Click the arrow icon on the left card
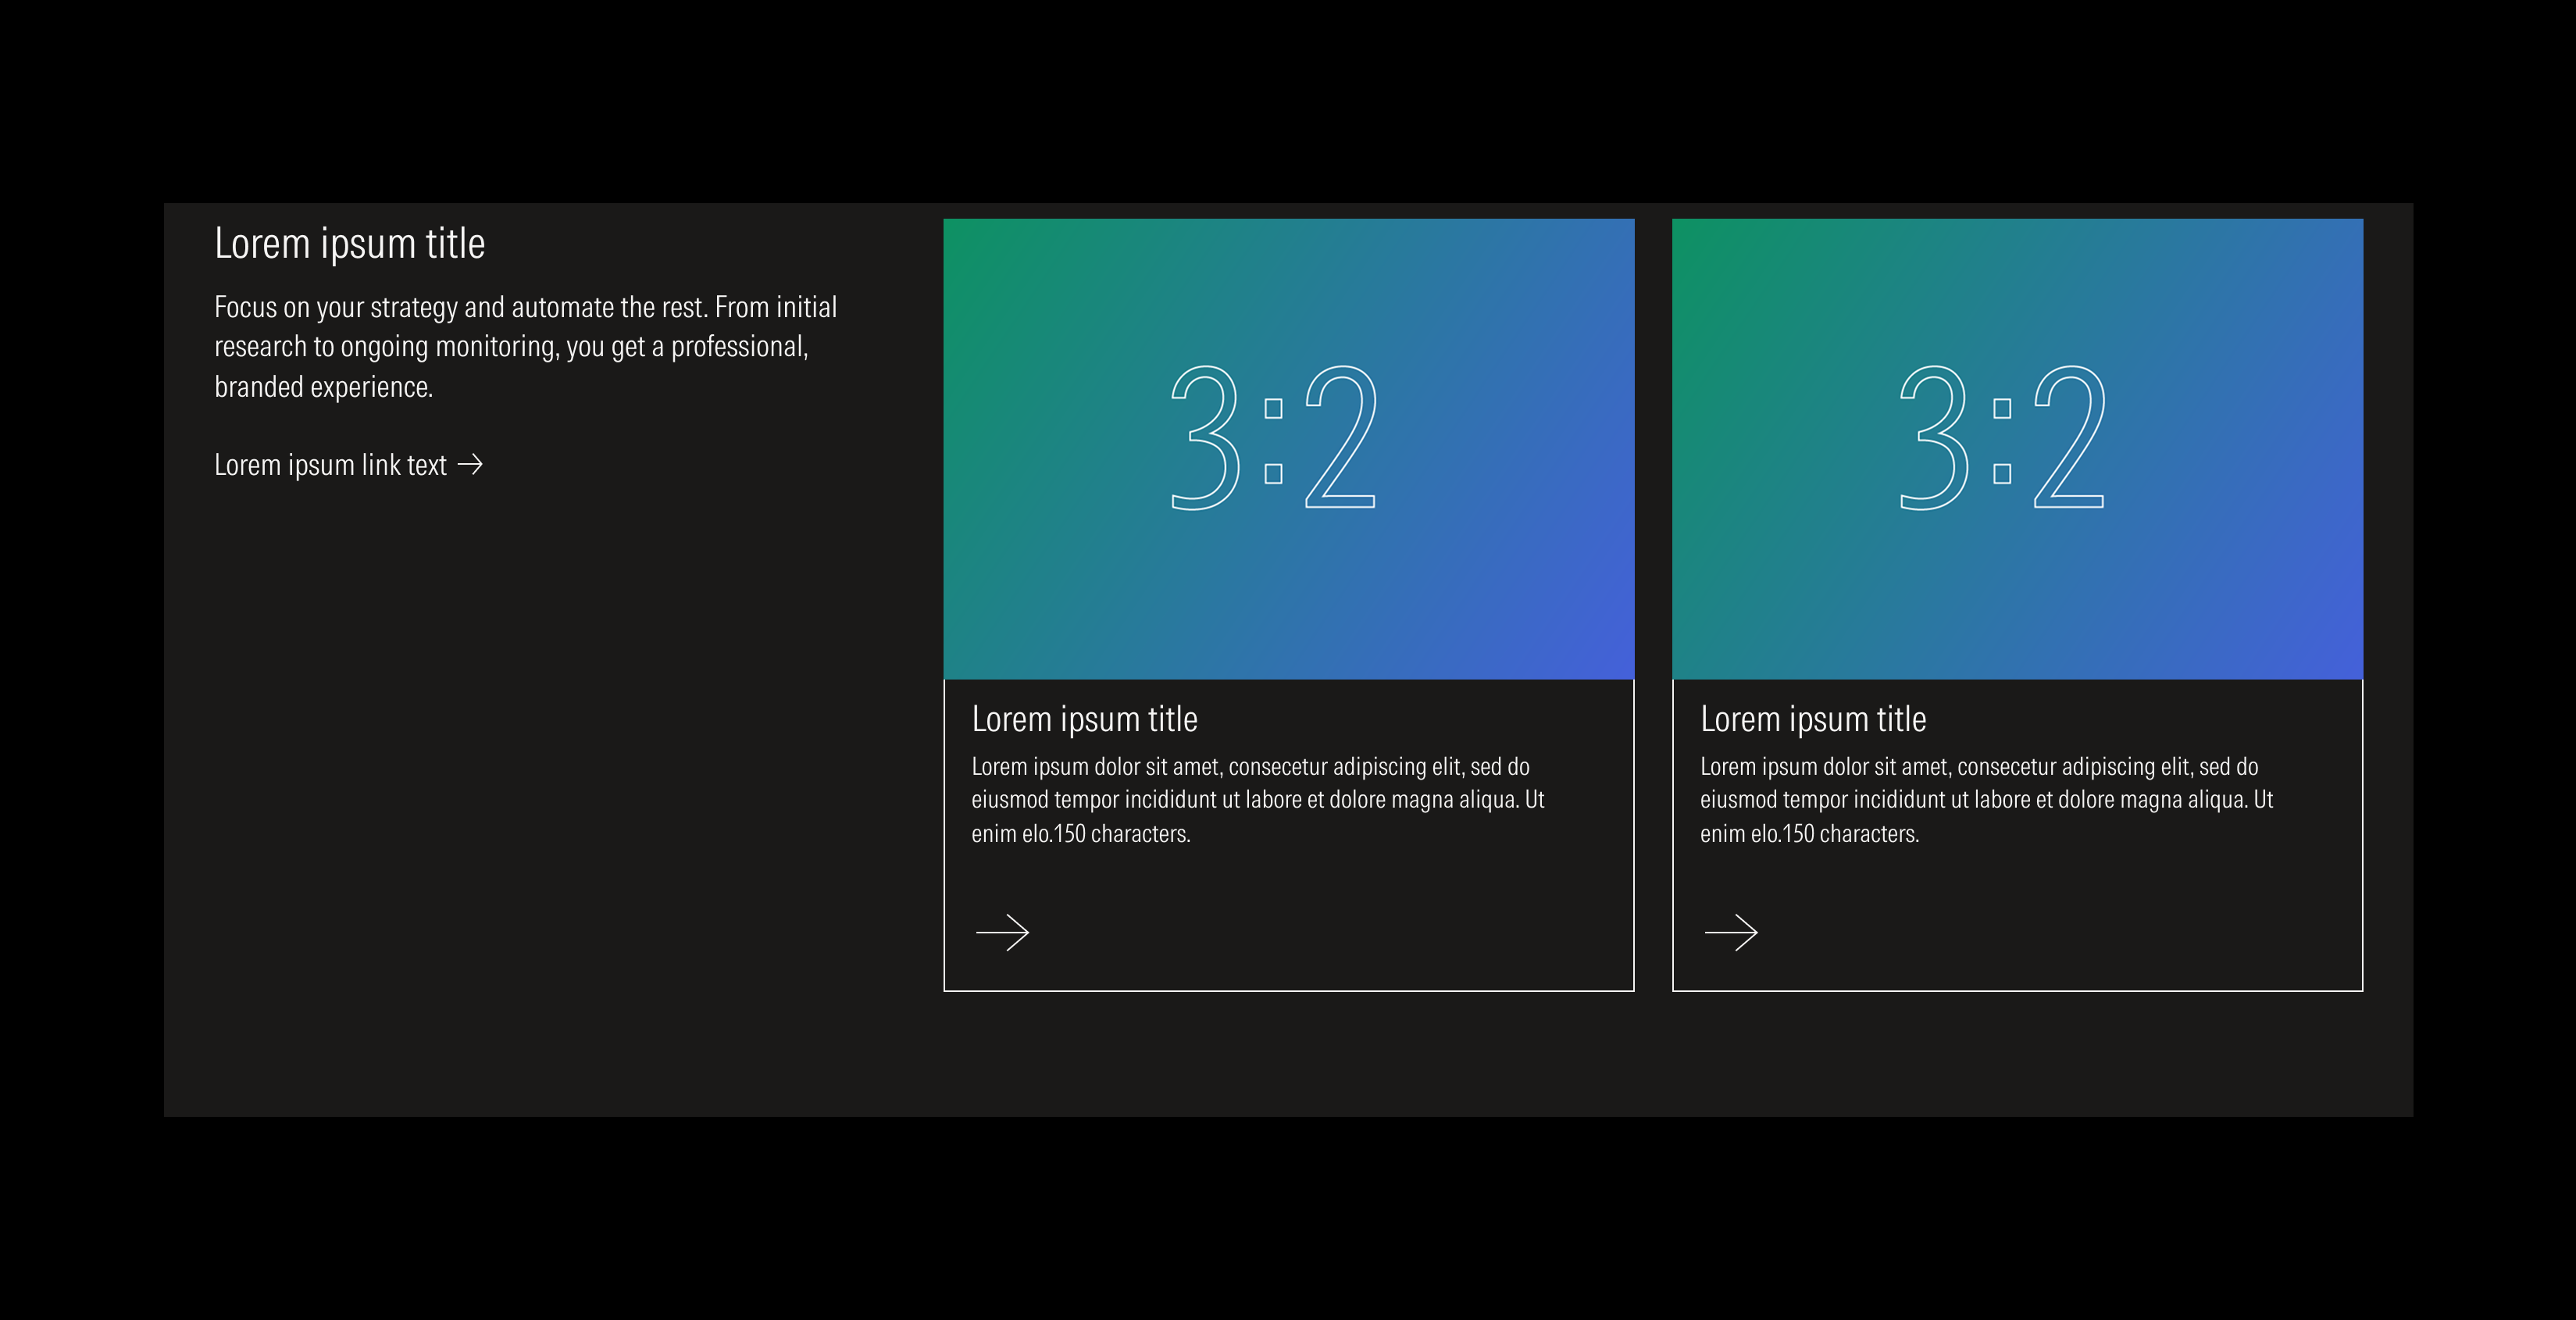 1003,932
